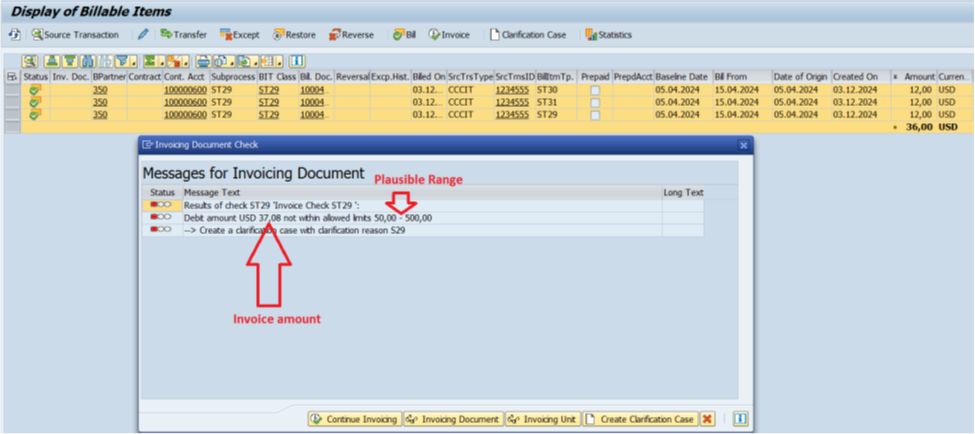The height and width of the screenshot is (434, 975).
Task: Click the select-all icon at grid corner
Action: pos(11,77)
